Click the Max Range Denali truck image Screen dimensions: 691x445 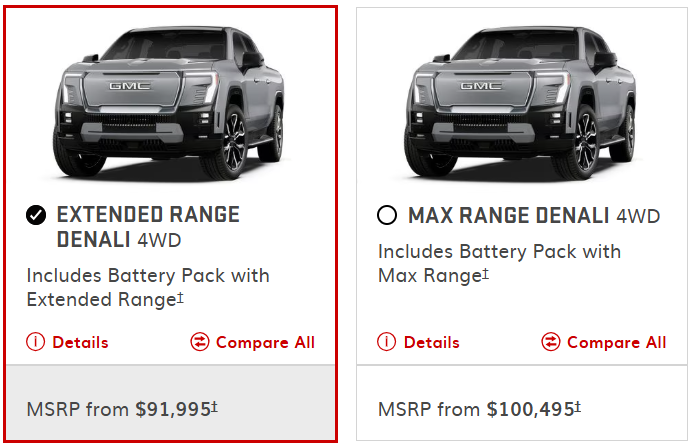click(521, 100)
